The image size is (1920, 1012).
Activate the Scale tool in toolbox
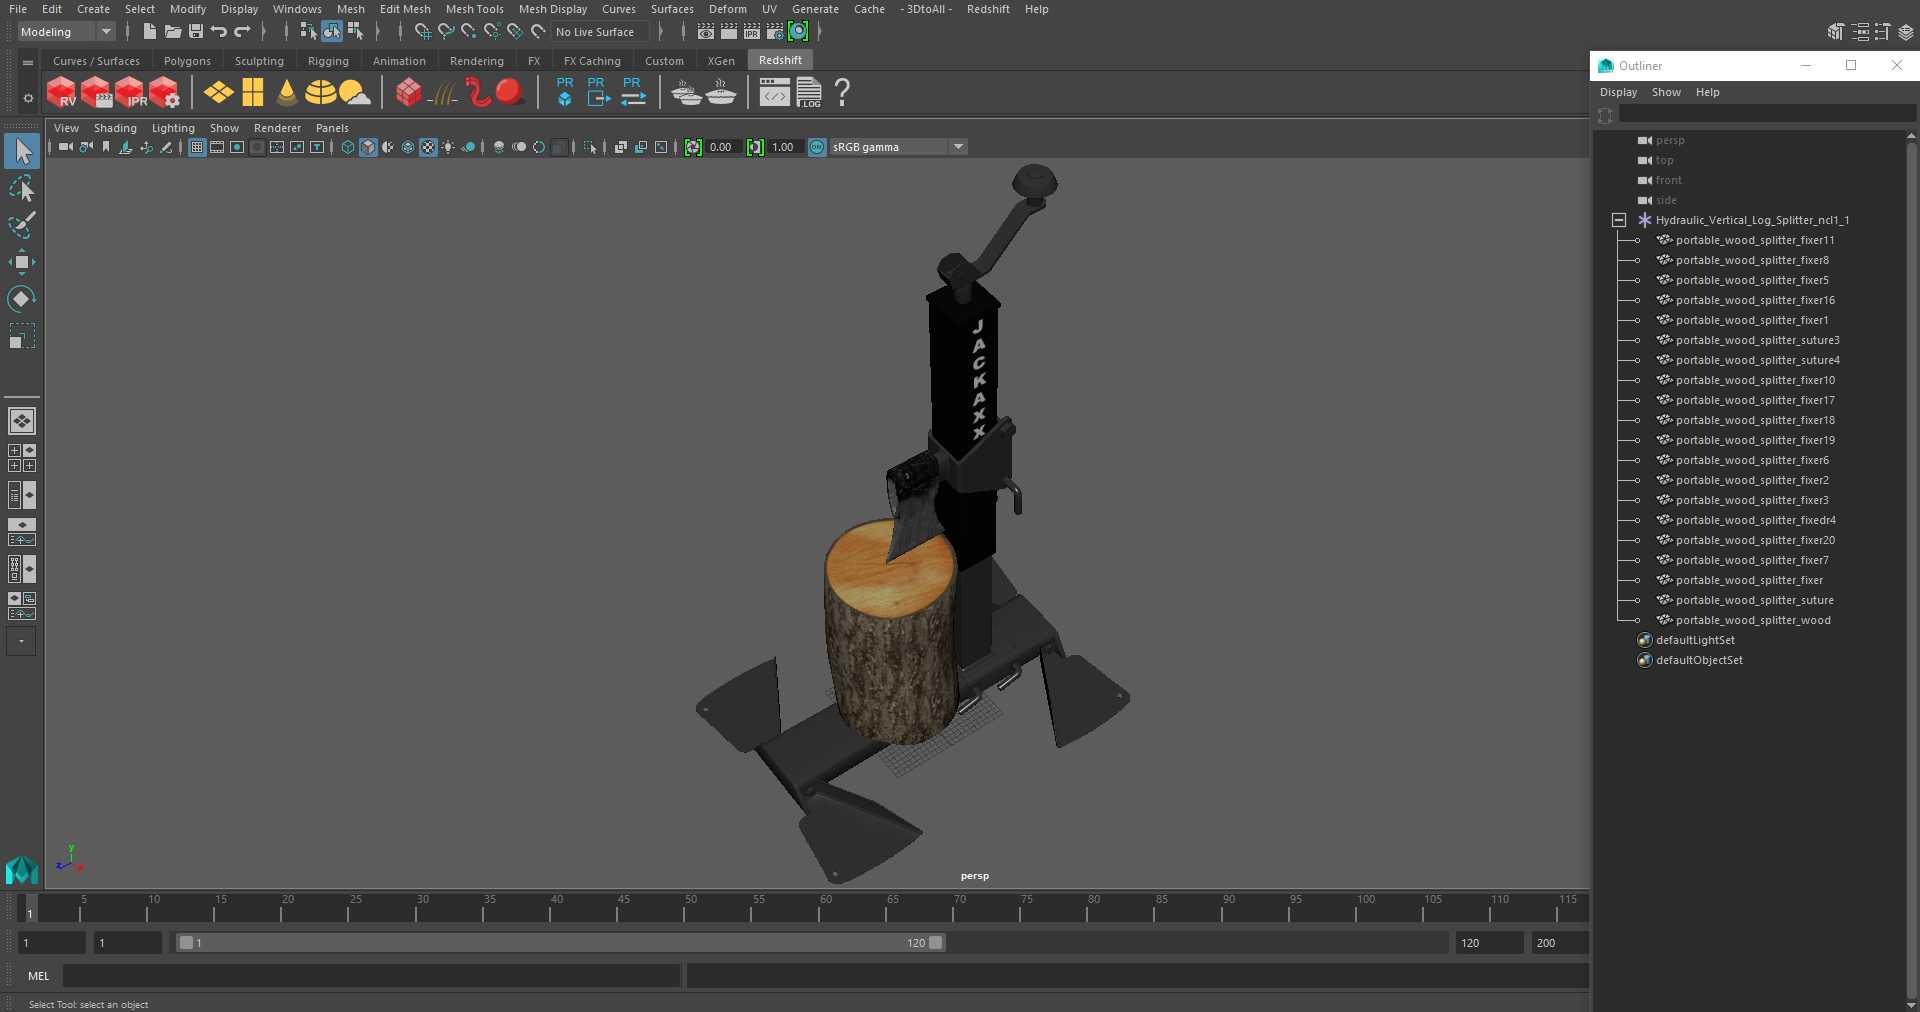[21, 336]
